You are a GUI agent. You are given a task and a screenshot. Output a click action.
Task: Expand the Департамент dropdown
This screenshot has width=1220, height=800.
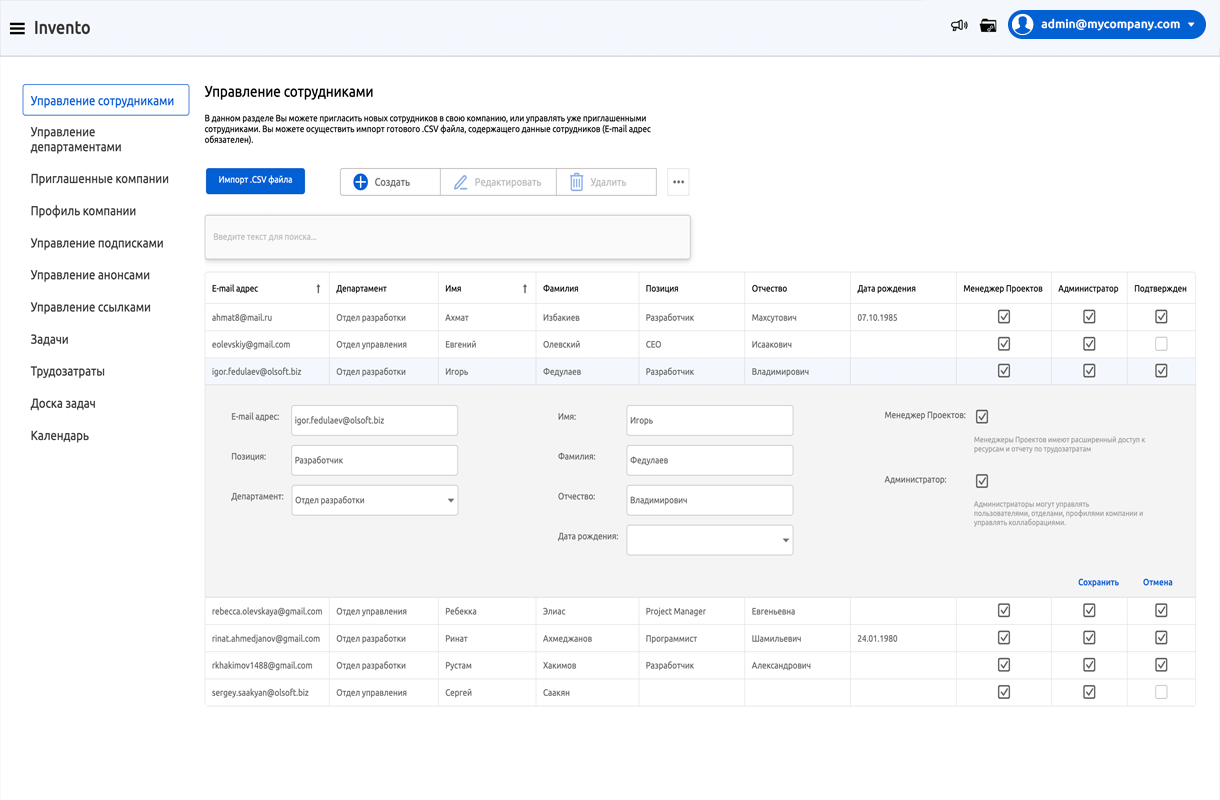coord(450,500)
